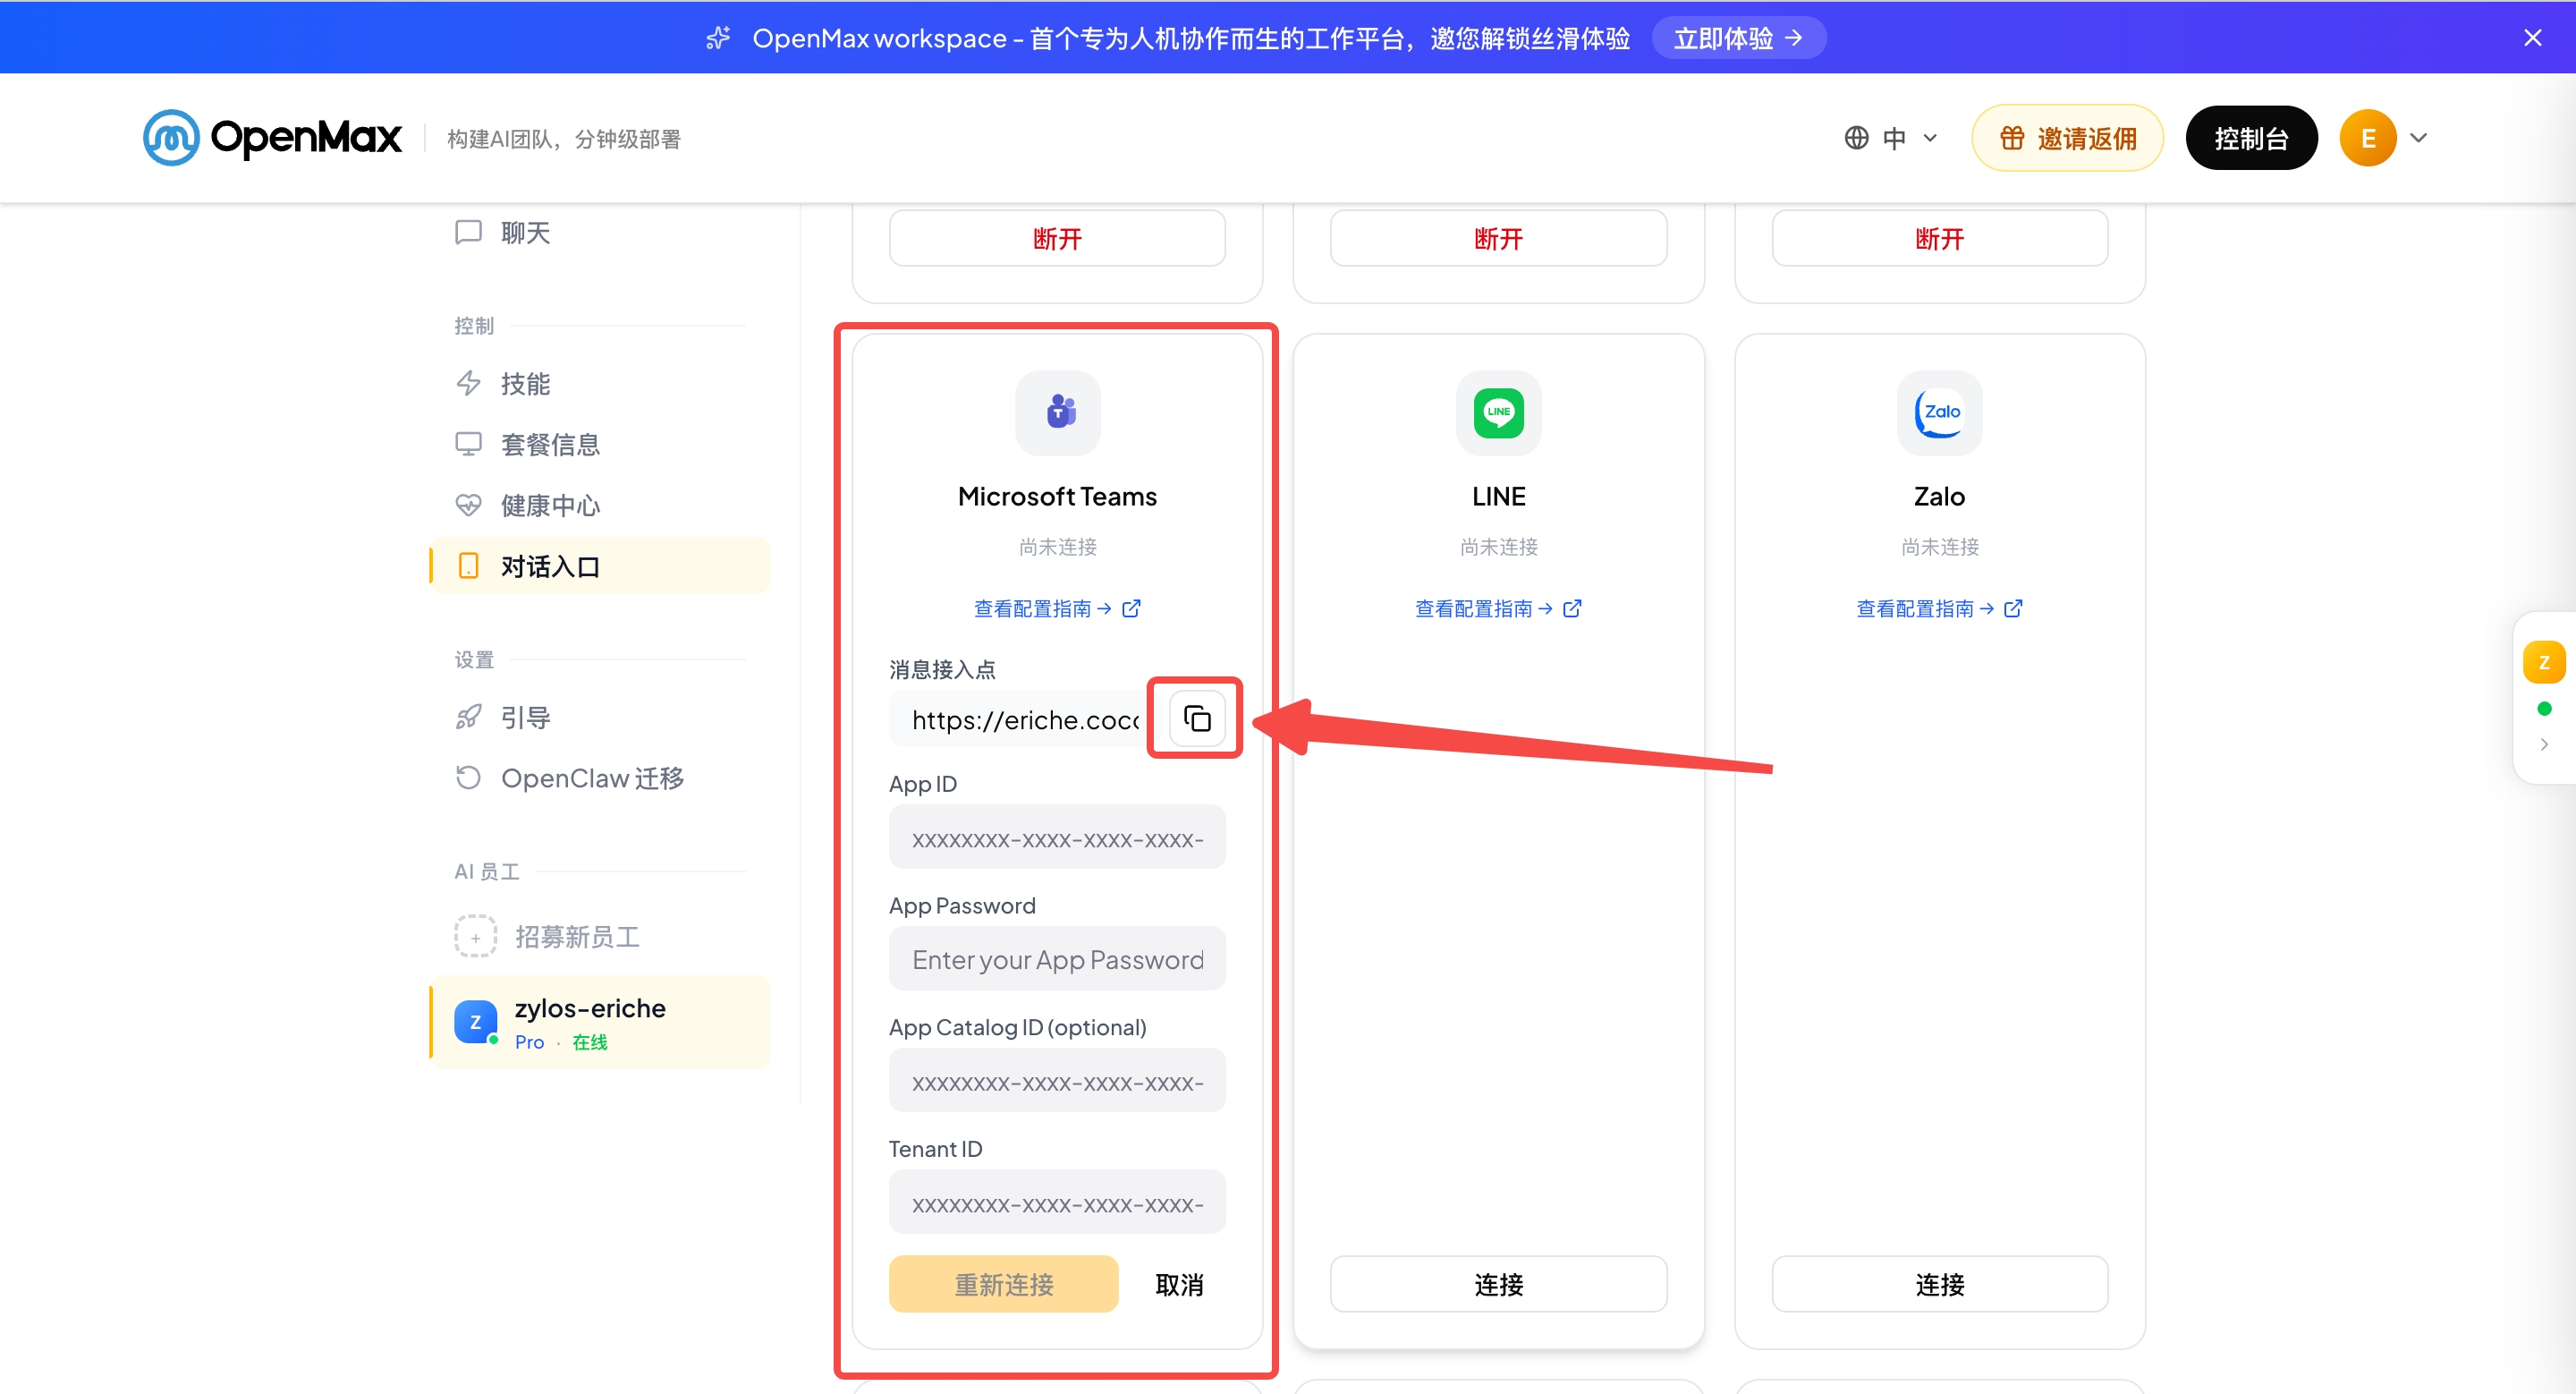The image size is (2576, 1394).
Task: Click the Zalo app icon
Action: tap(1939, 412)
